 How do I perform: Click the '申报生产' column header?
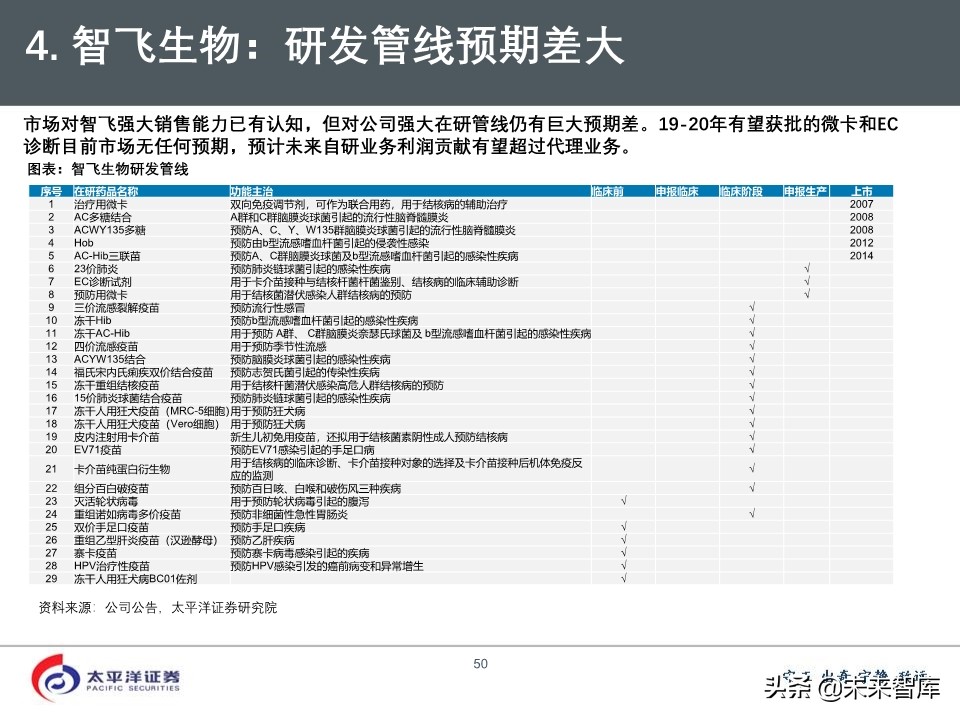click(x=806, y=192)
